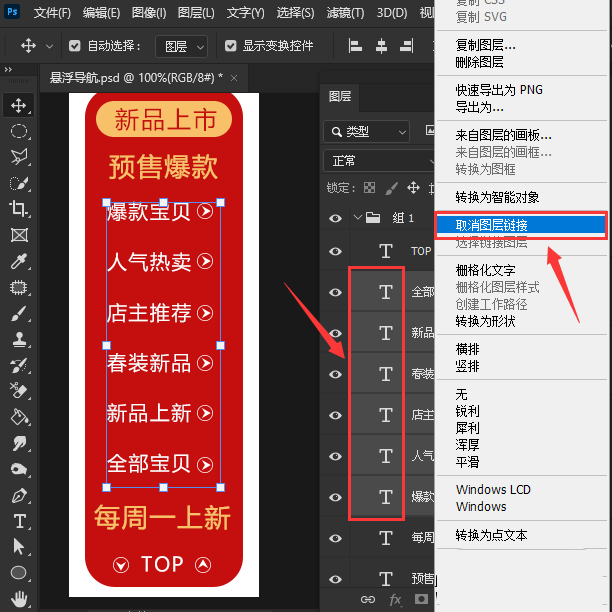This screenshot has width=612, height=612.
Task: Select the Move tool in toolbar
Action: coord(18,105)
